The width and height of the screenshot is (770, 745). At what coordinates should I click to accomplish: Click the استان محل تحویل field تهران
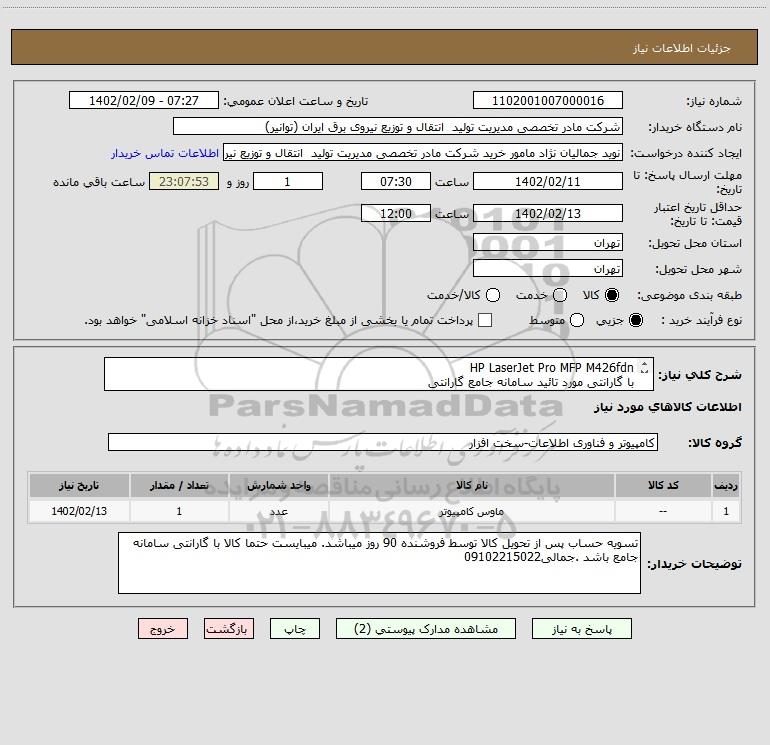pos(548,243)
